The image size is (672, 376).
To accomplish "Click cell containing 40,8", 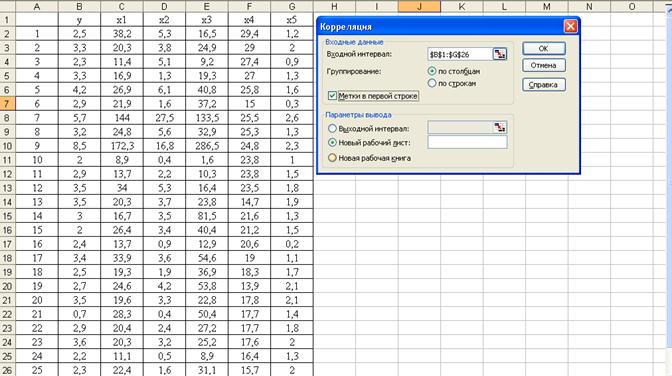I will [207, 90].
